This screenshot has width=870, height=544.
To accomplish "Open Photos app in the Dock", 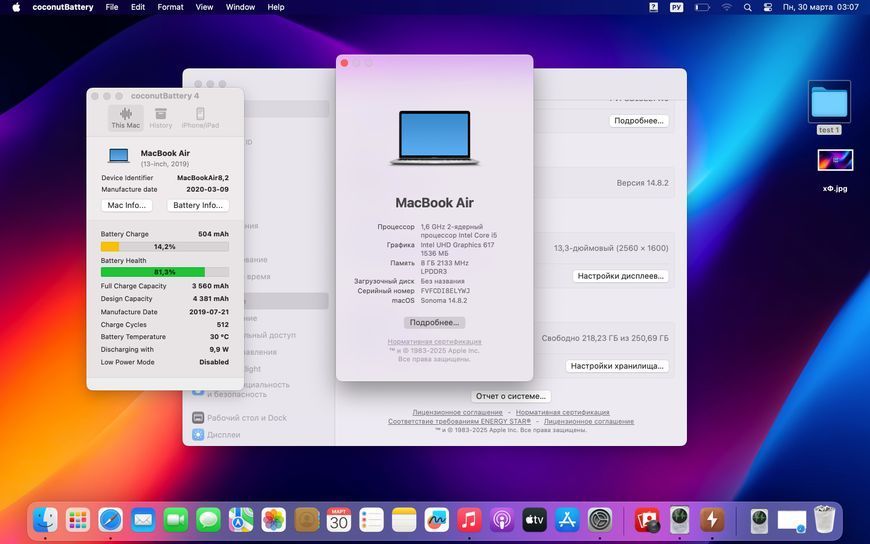I will pyautogui.click(x=274, y=520).
